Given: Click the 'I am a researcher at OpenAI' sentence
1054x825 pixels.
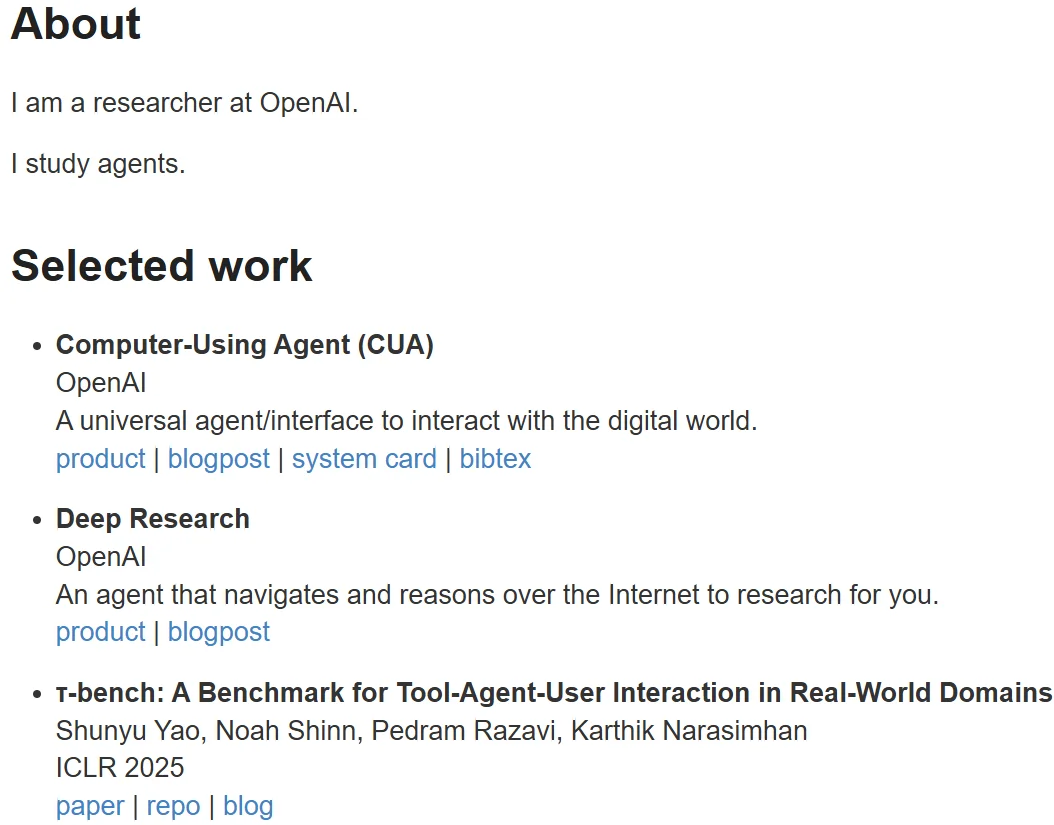Looking at the screenshot, I should [184, 103].
